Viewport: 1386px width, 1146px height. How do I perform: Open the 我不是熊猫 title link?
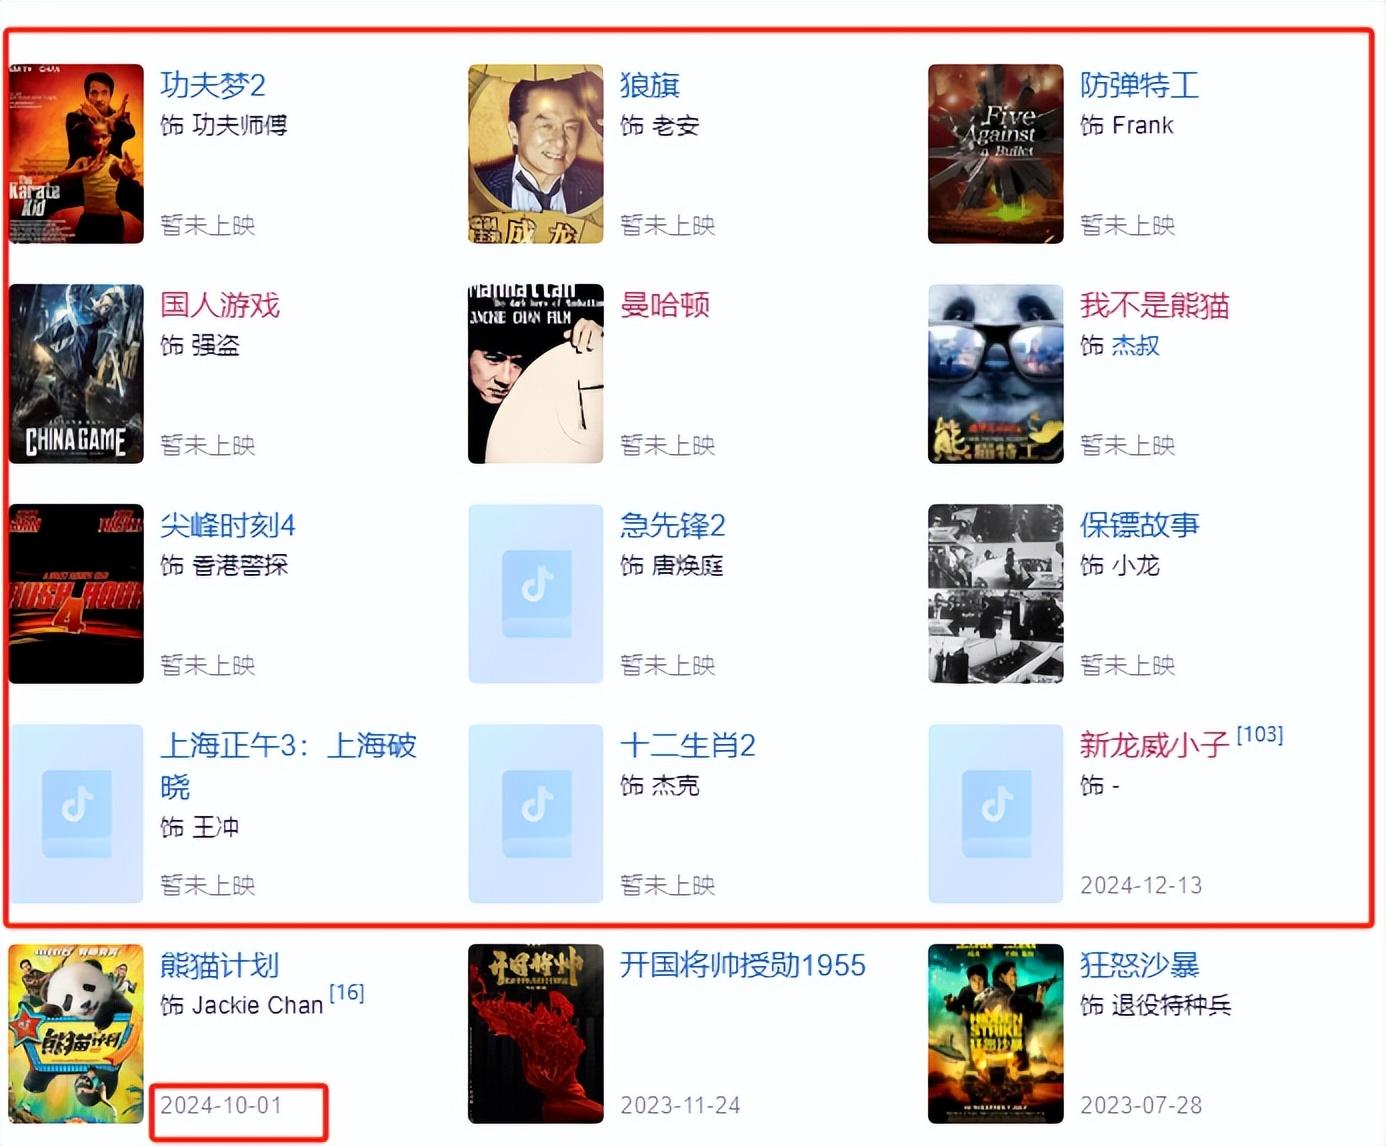pos(1155,305)
